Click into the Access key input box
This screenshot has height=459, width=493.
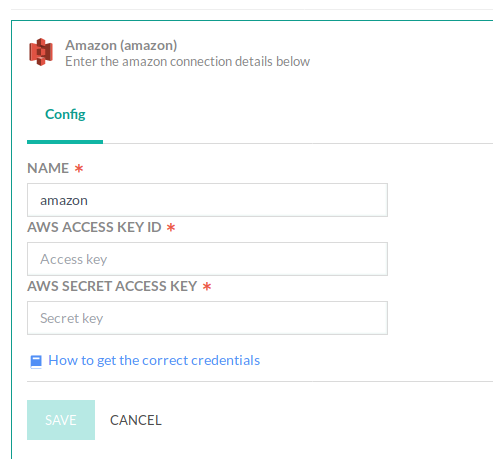207,259
